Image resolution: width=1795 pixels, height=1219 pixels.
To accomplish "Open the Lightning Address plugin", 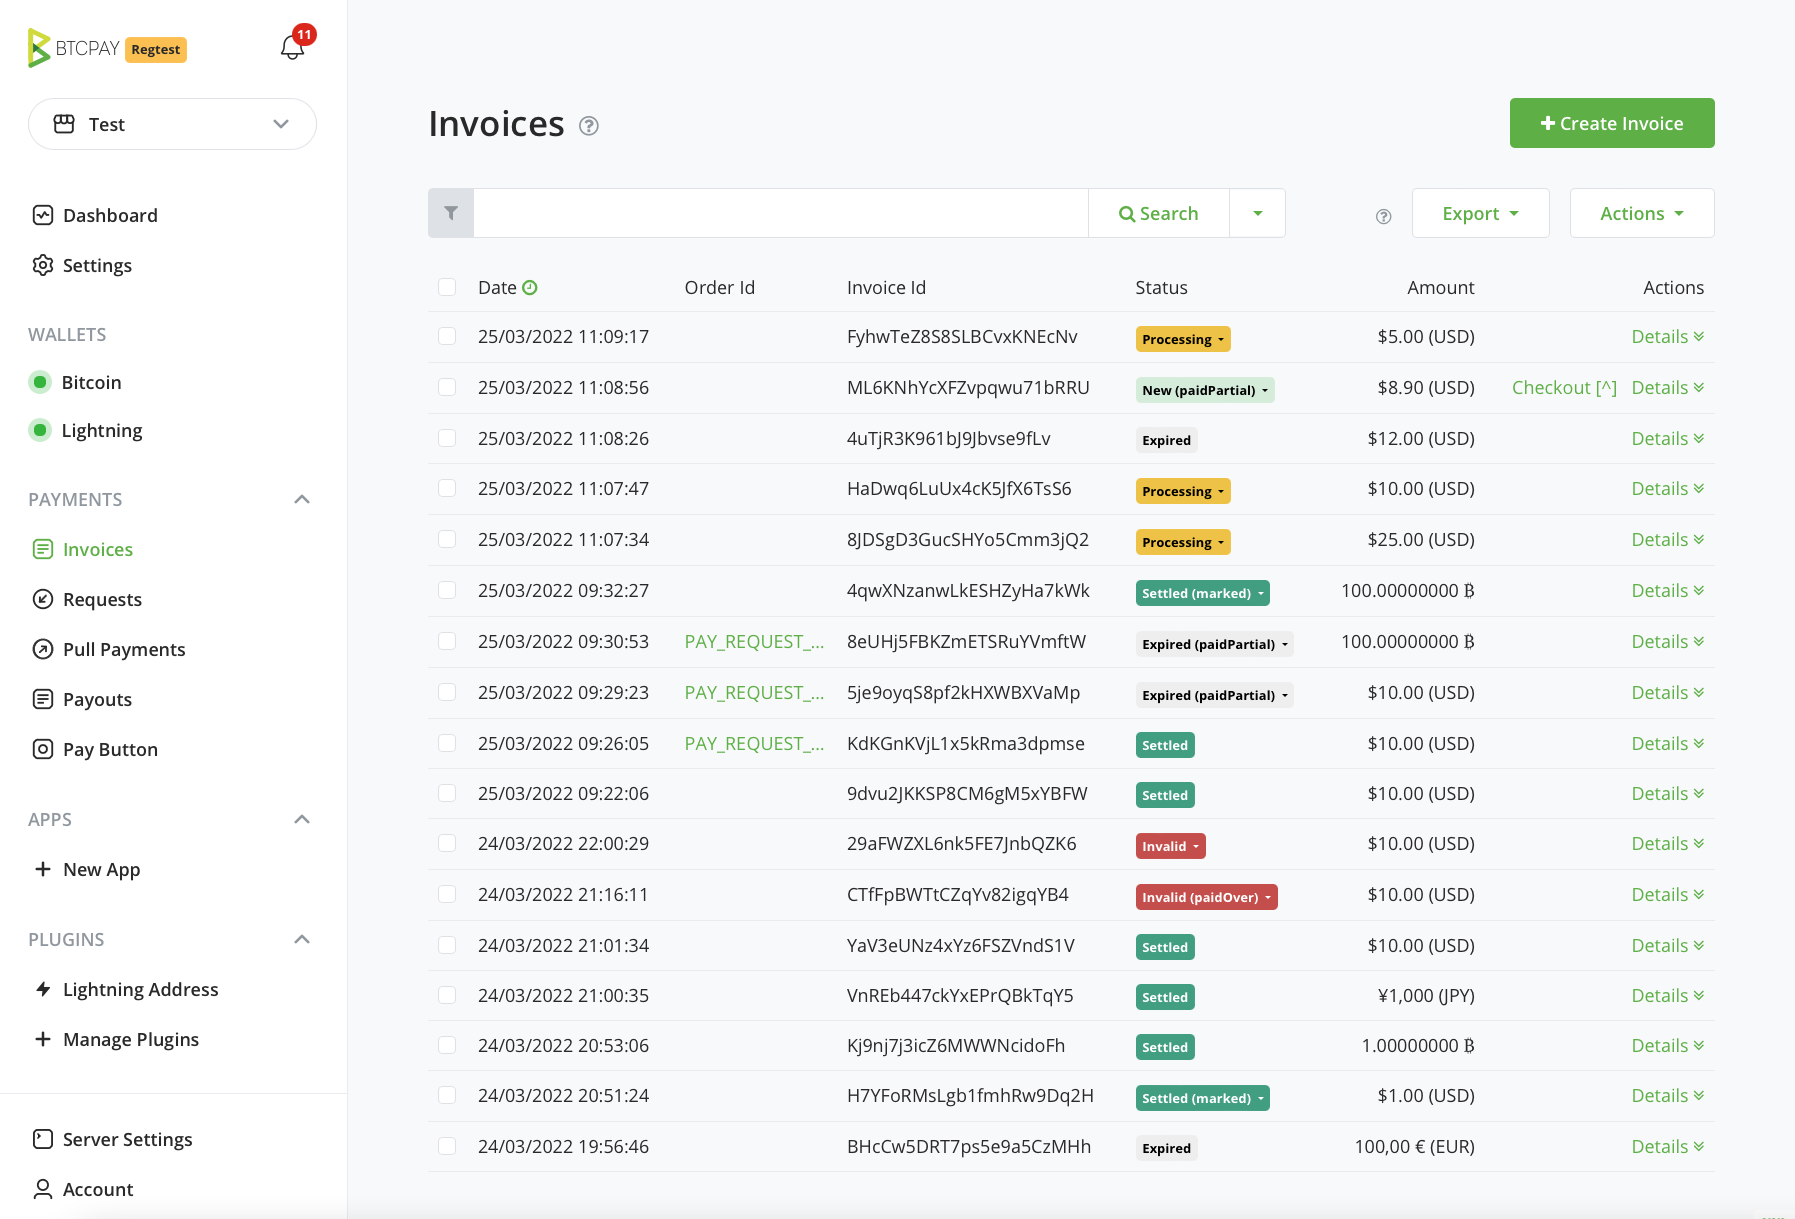I will [x=140, y=989].
